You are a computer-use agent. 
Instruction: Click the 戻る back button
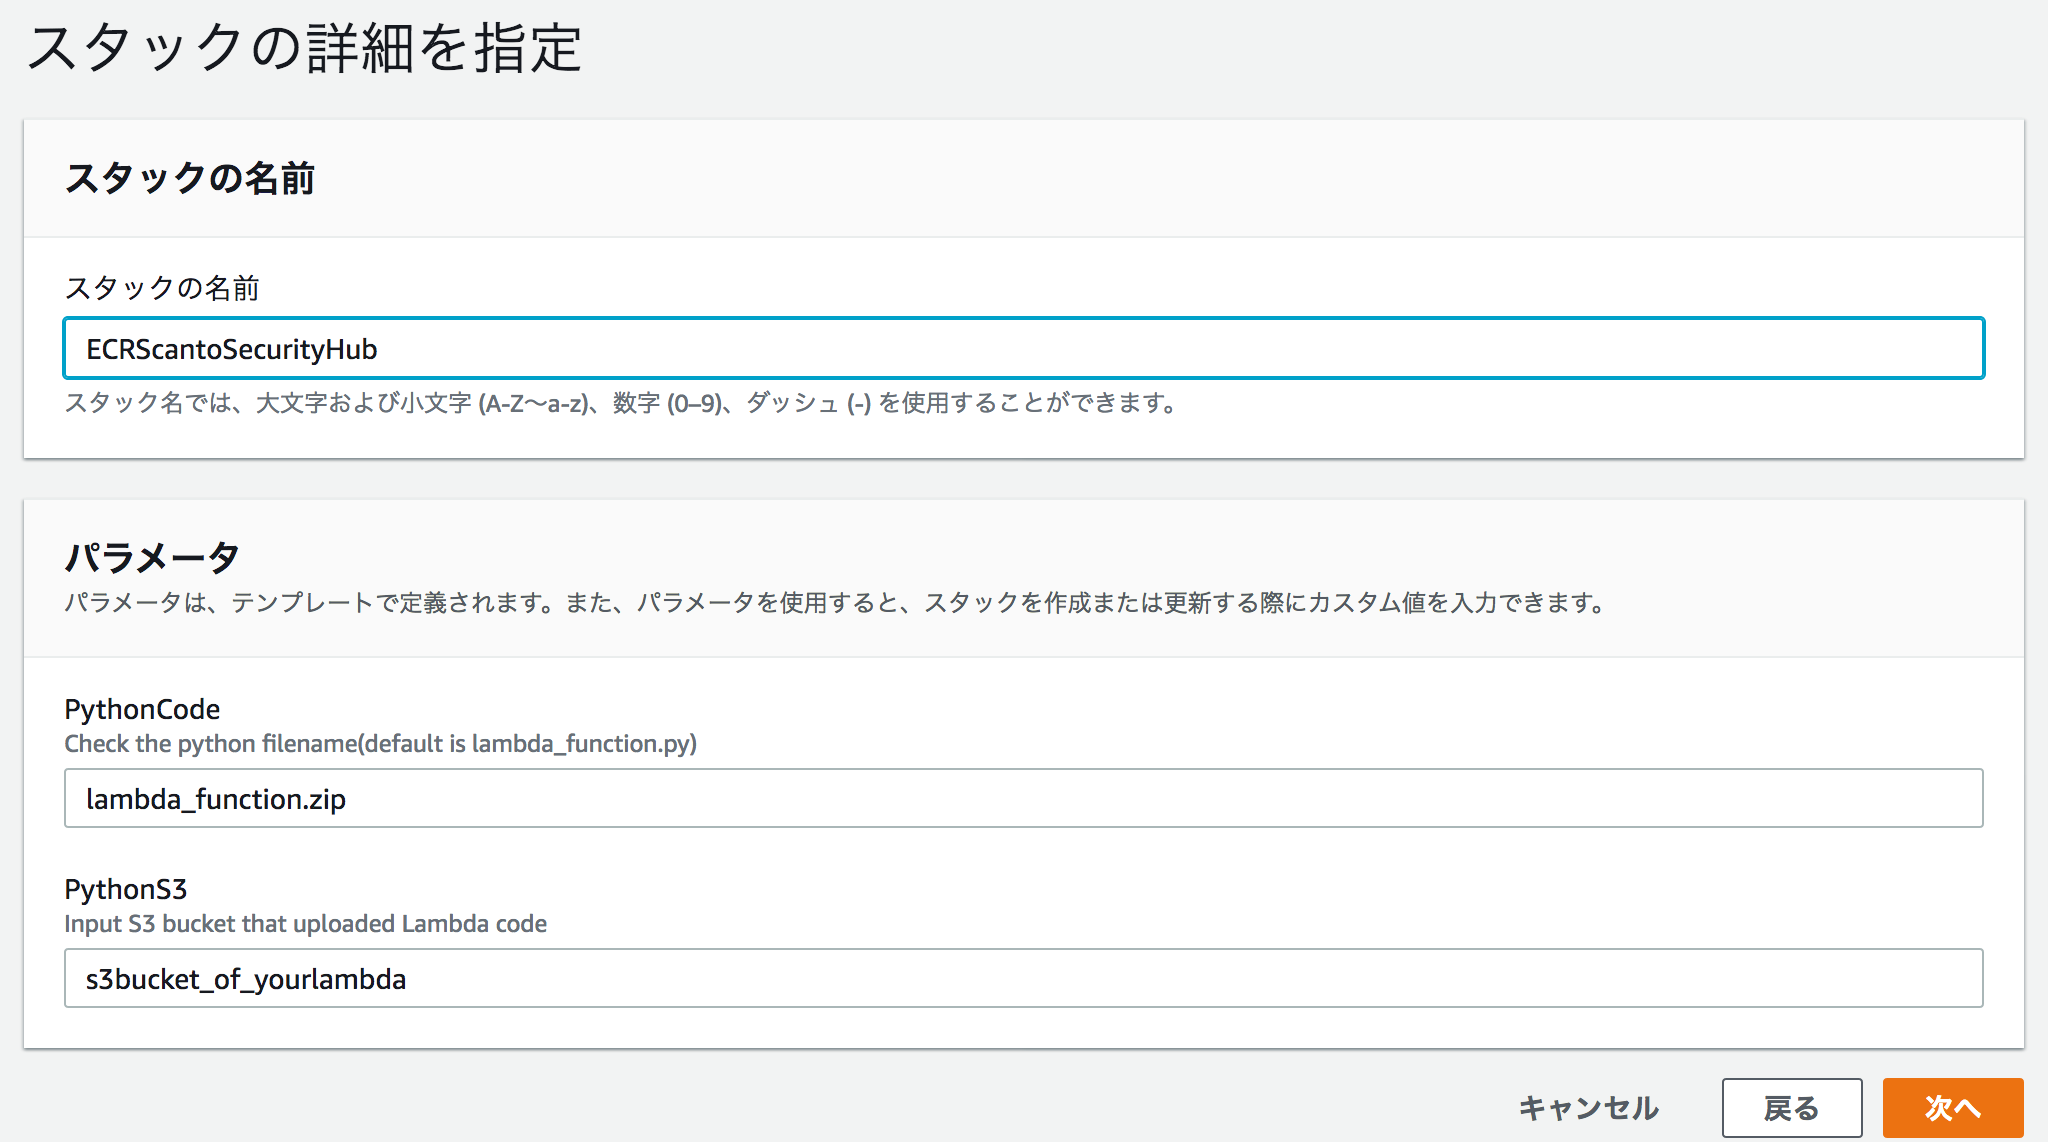(x=1791, y=1107)
